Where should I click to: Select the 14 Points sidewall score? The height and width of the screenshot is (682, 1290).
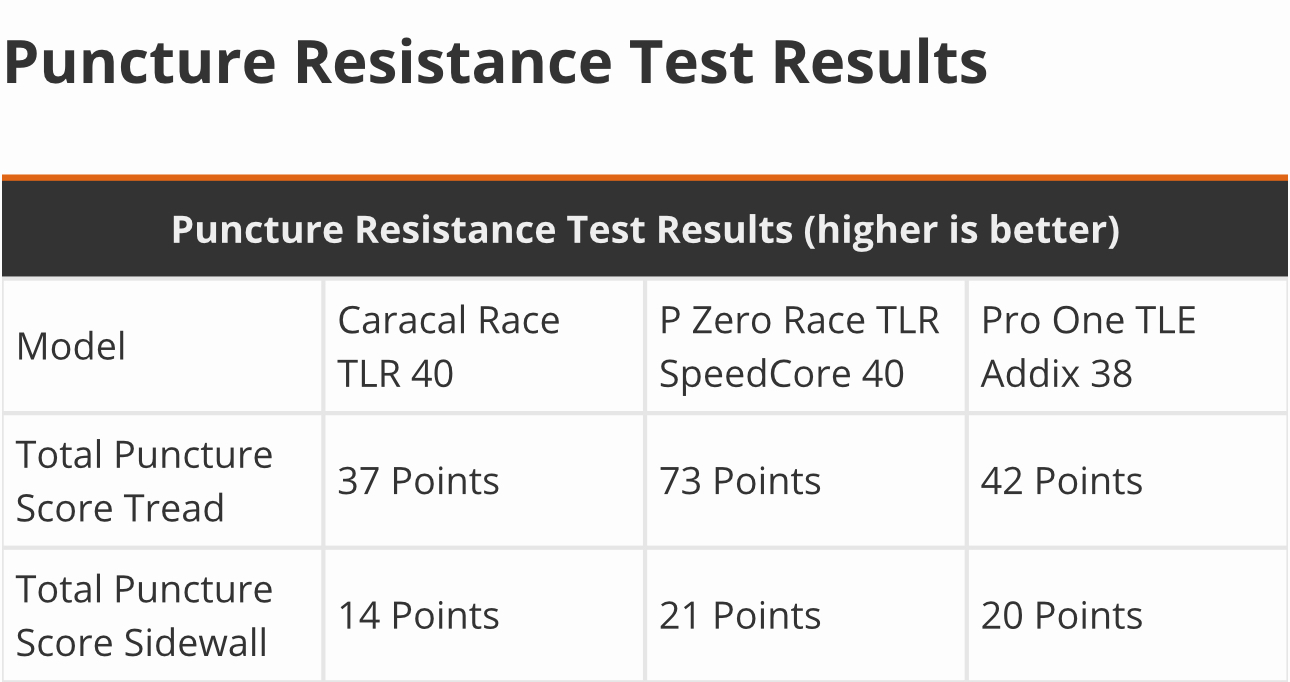pyautogui.click(x=418, y=615)
